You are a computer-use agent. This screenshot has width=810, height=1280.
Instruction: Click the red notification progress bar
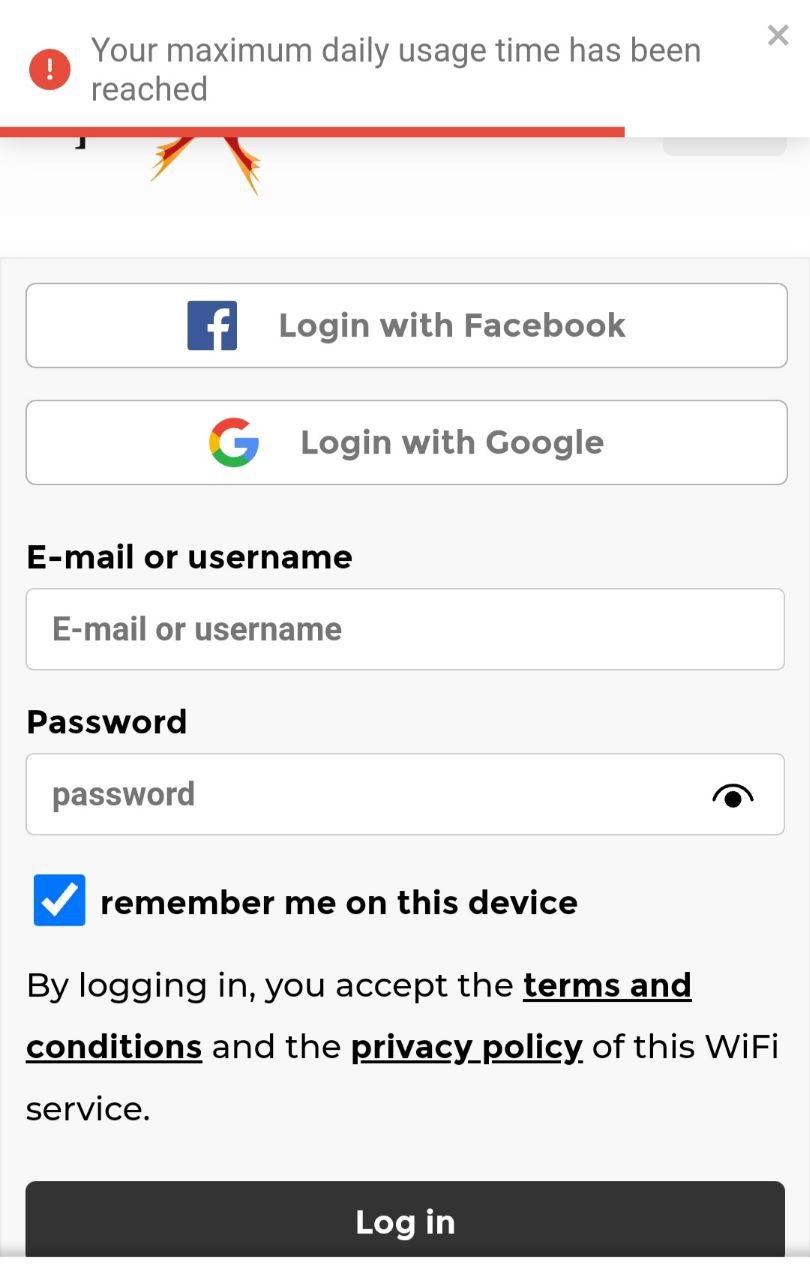(x=312, y=132)
